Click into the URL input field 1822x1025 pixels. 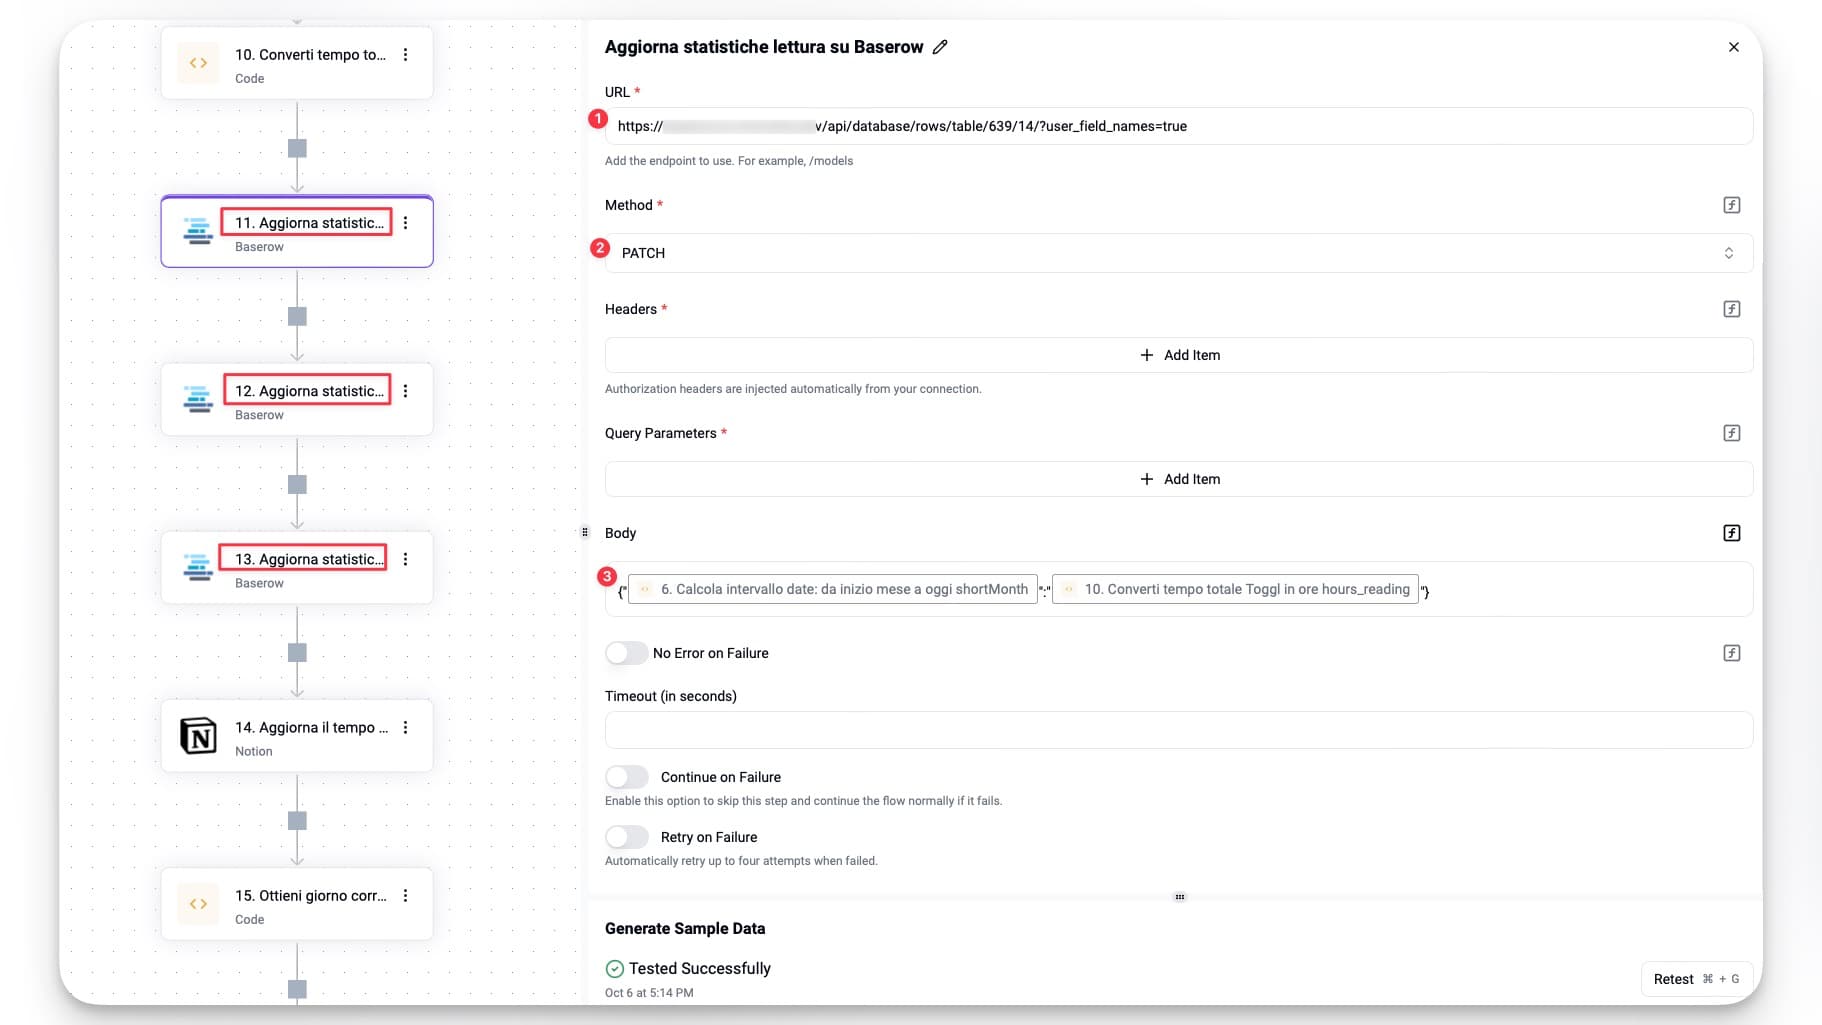point(1178,126)
